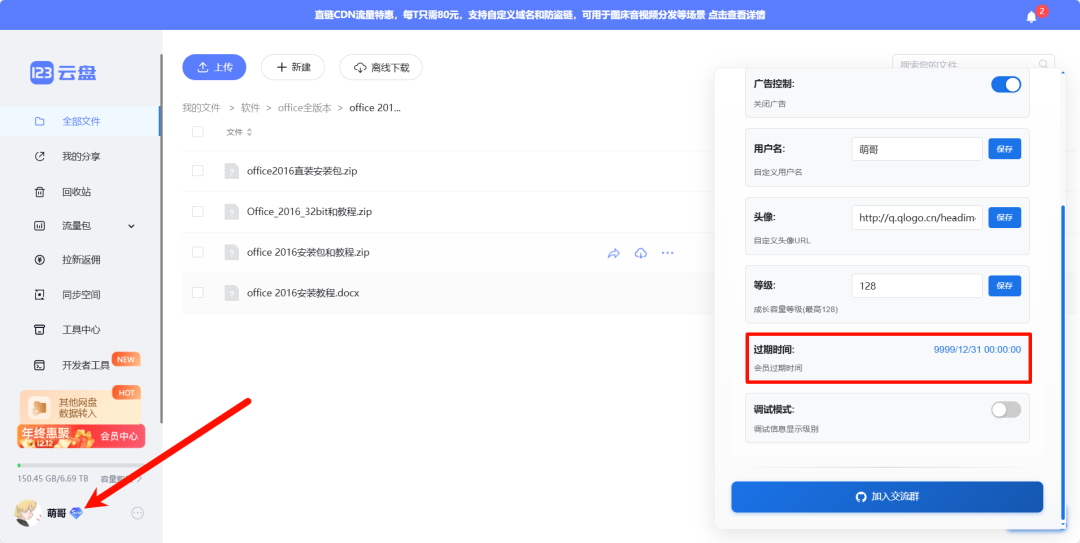This screenshot has height=543, width=1080.
Task: Click the 头像 URL input field
Action: pos(917,217)
